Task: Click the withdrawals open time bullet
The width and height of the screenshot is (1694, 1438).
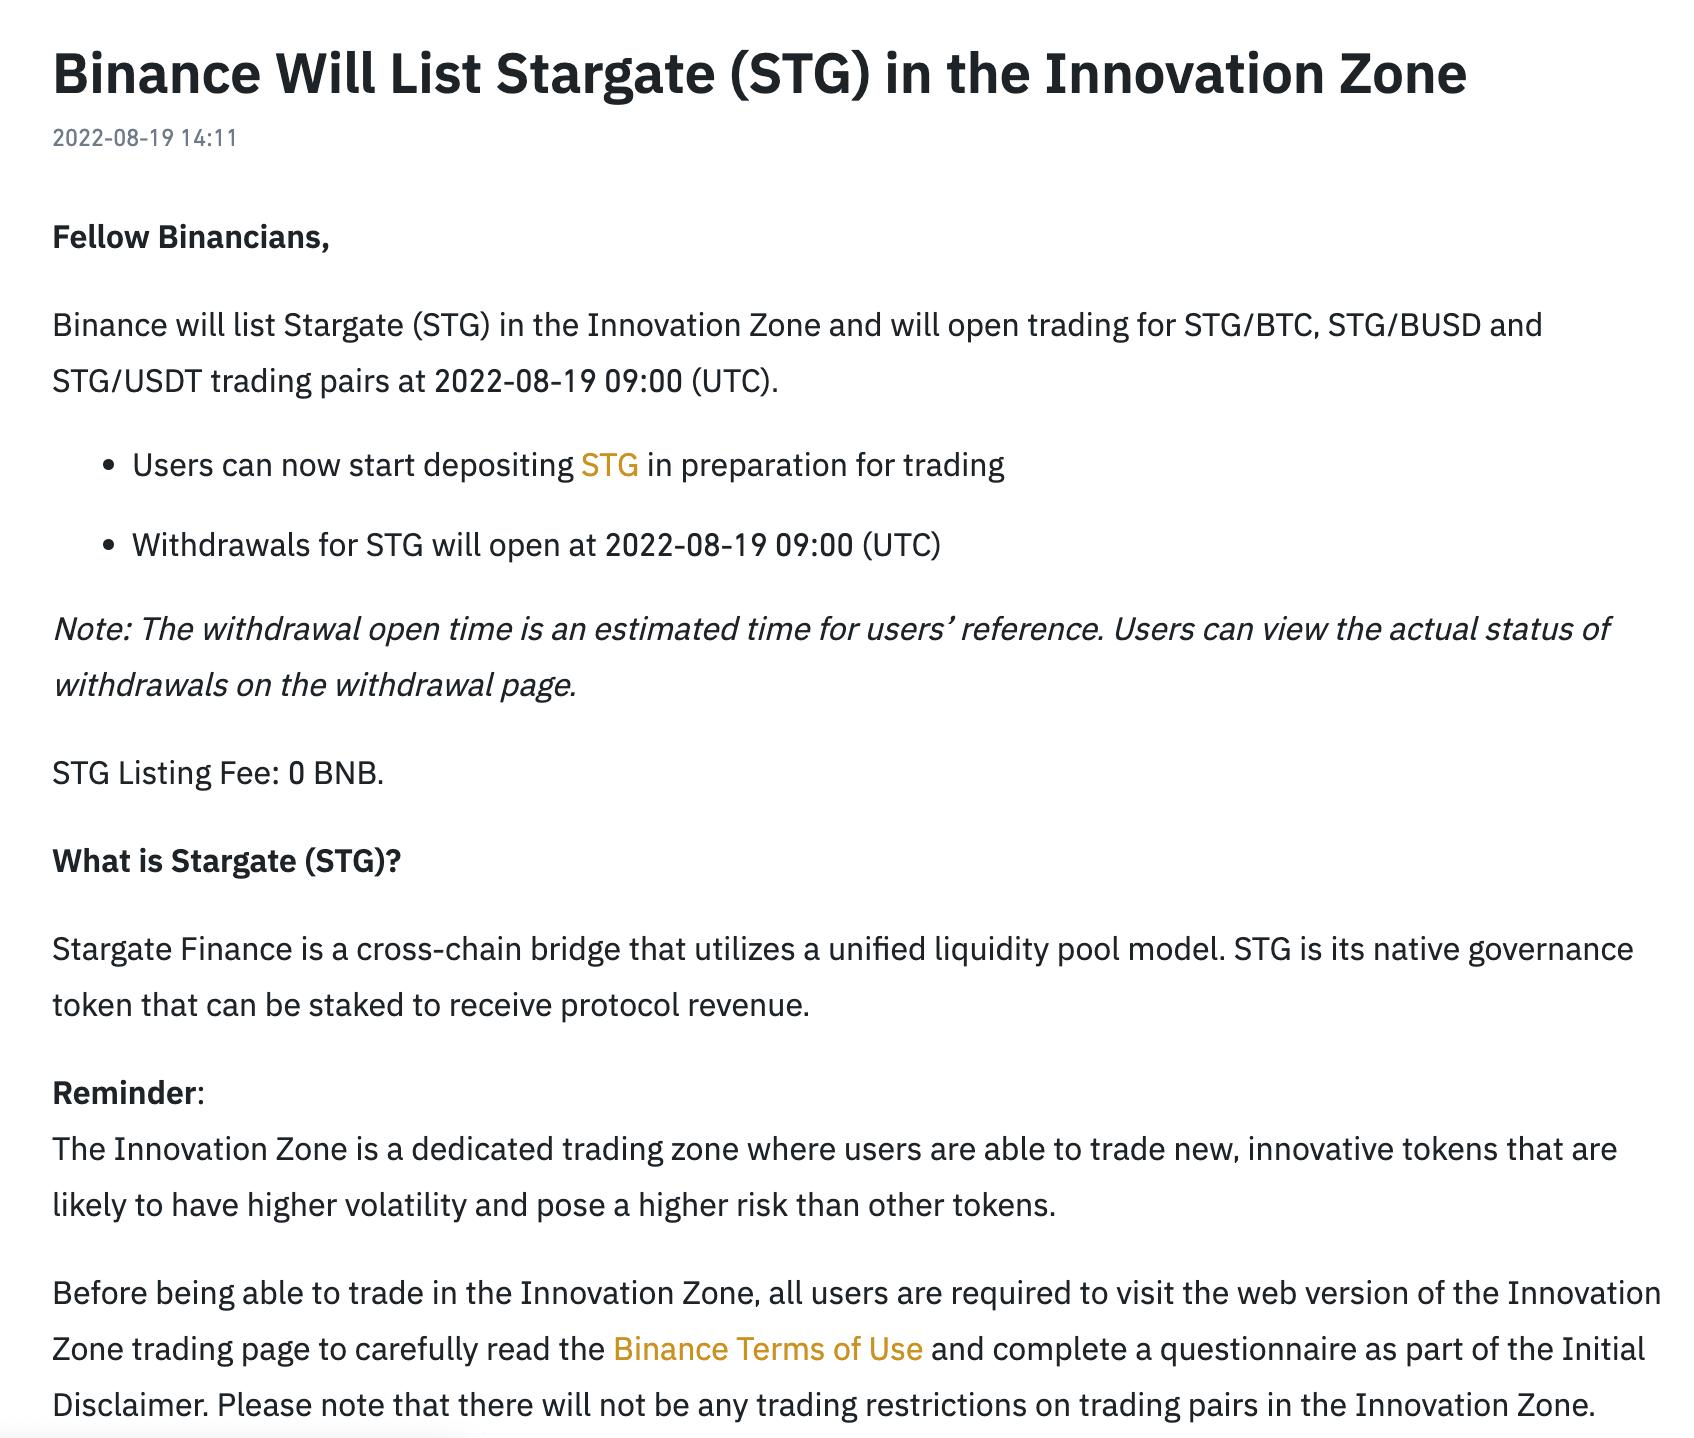Action: [536, 546]
